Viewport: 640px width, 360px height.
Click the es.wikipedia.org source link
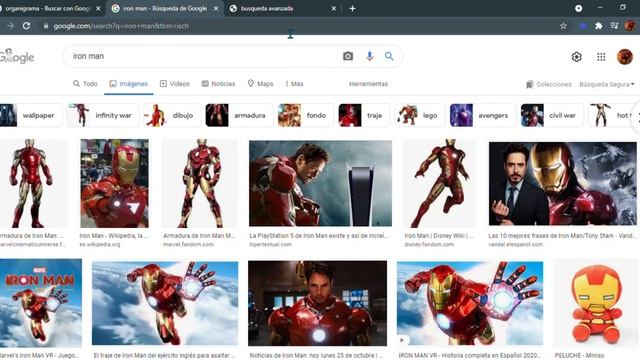100,244
